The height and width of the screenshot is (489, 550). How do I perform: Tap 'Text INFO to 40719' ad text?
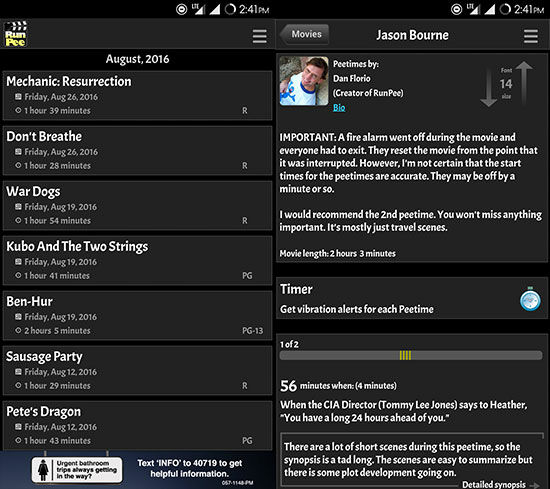[x=189, y=468]
